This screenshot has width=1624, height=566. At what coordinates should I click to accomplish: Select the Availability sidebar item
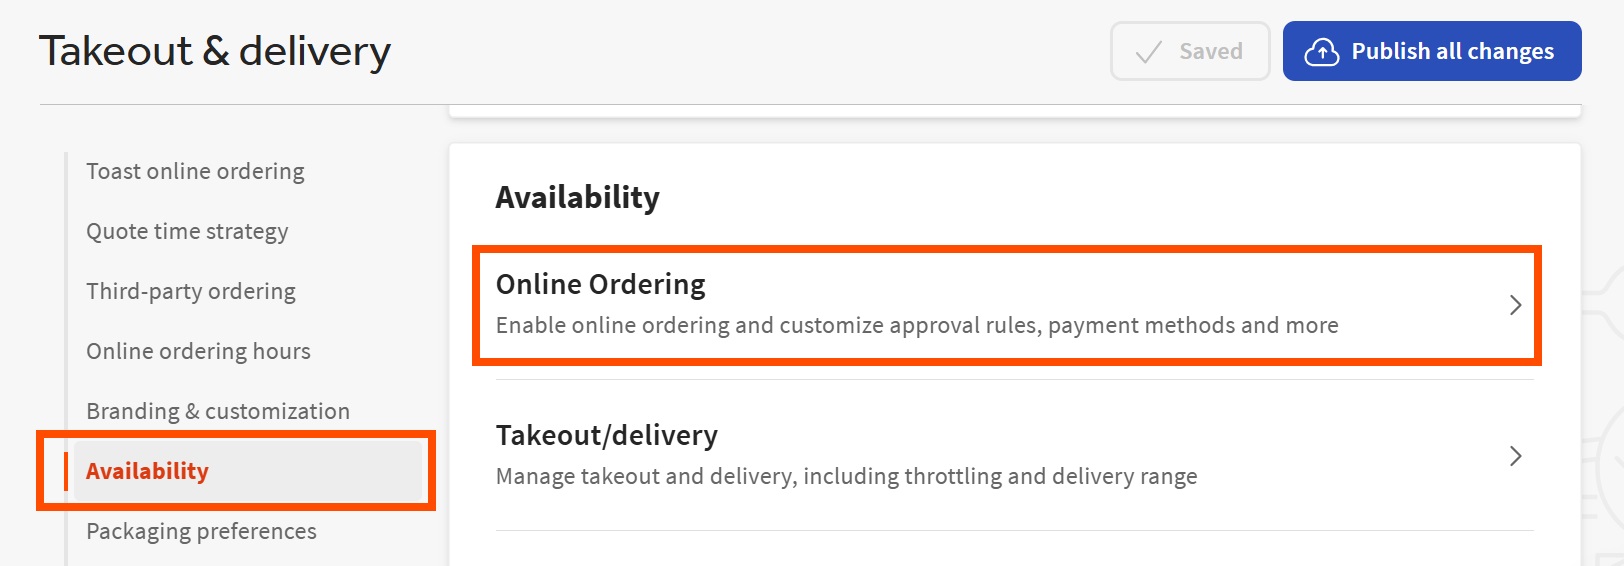coord(147,472)
